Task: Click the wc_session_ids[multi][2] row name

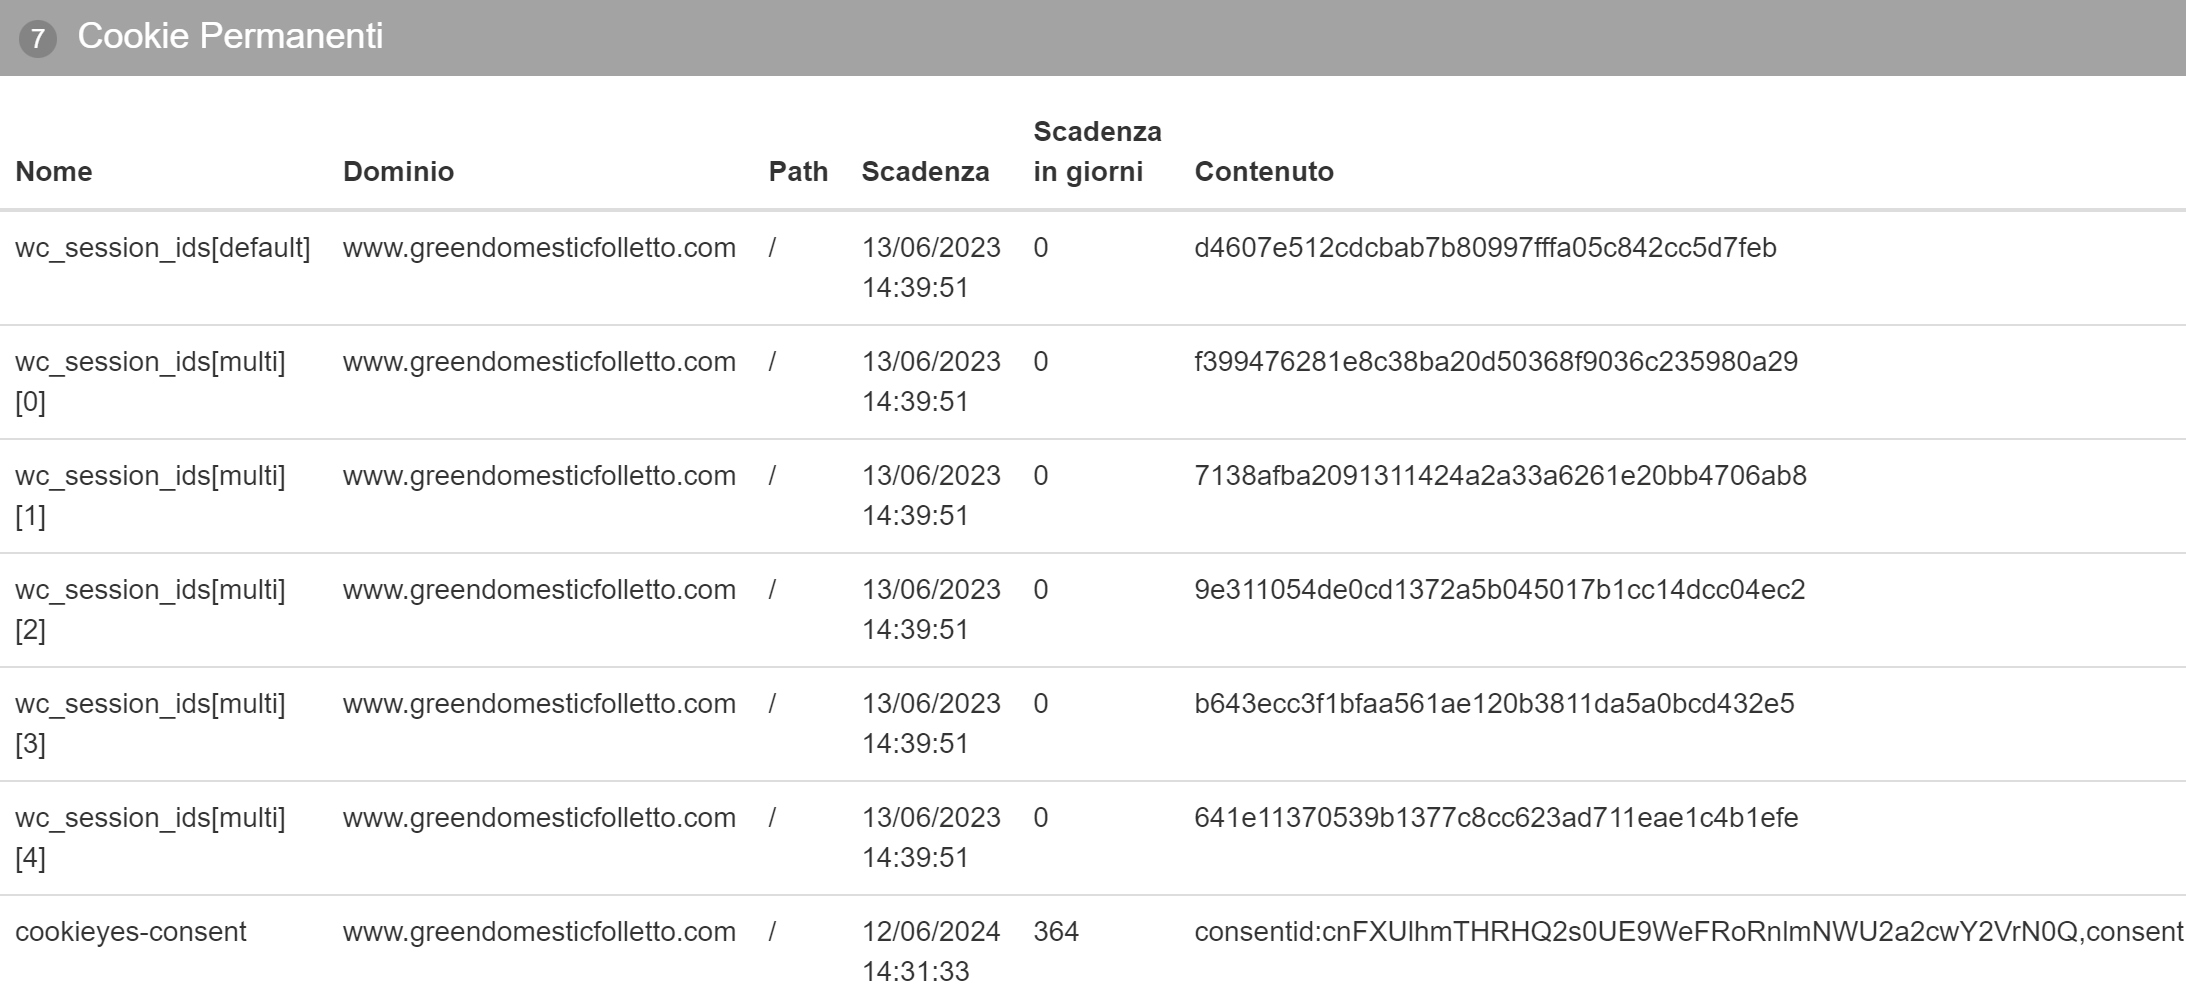Action: coord(150,609)
